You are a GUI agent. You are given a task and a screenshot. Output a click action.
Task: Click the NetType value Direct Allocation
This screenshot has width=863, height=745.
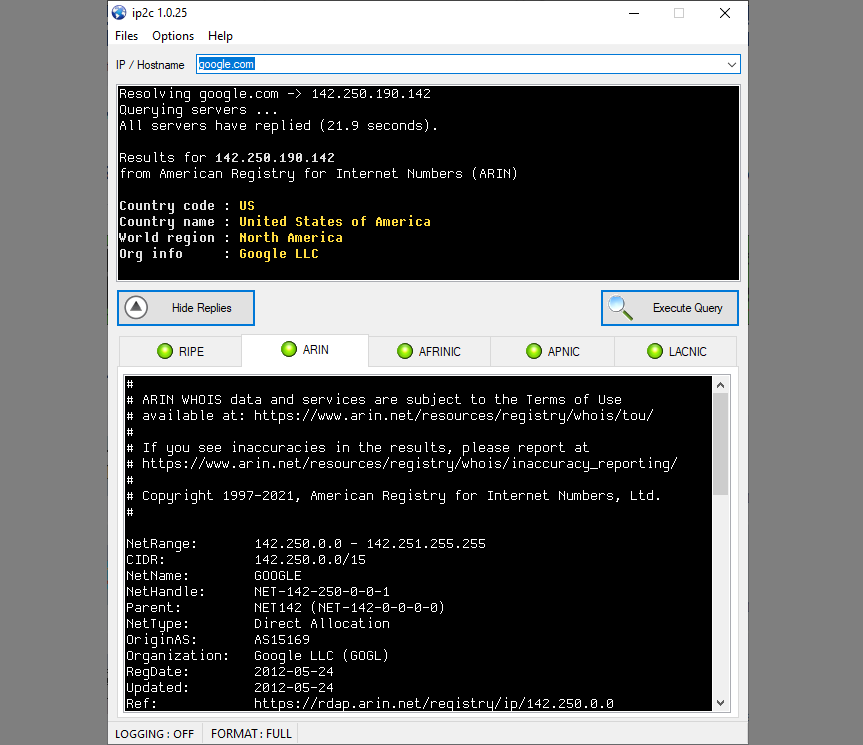[x=322, y=623]
